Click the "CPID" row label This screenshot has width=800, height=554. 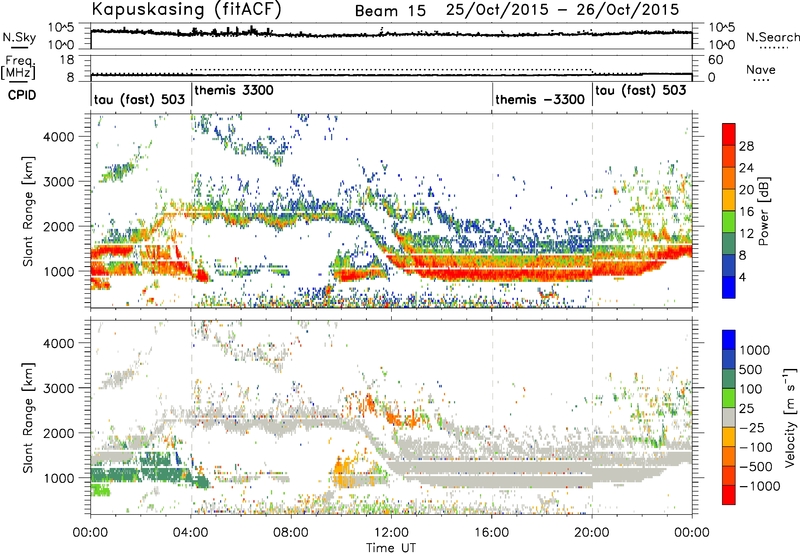coord(22,95)
